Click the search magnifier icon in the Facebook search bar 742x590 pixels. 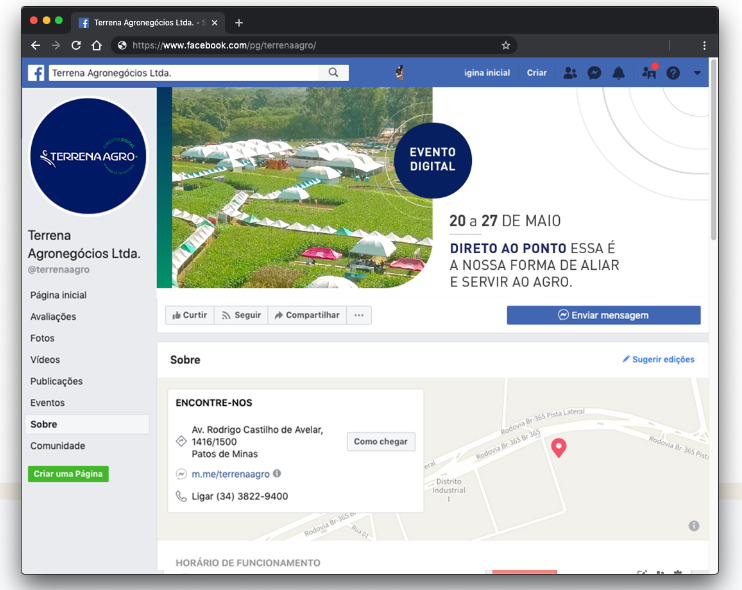pos(334,72)
